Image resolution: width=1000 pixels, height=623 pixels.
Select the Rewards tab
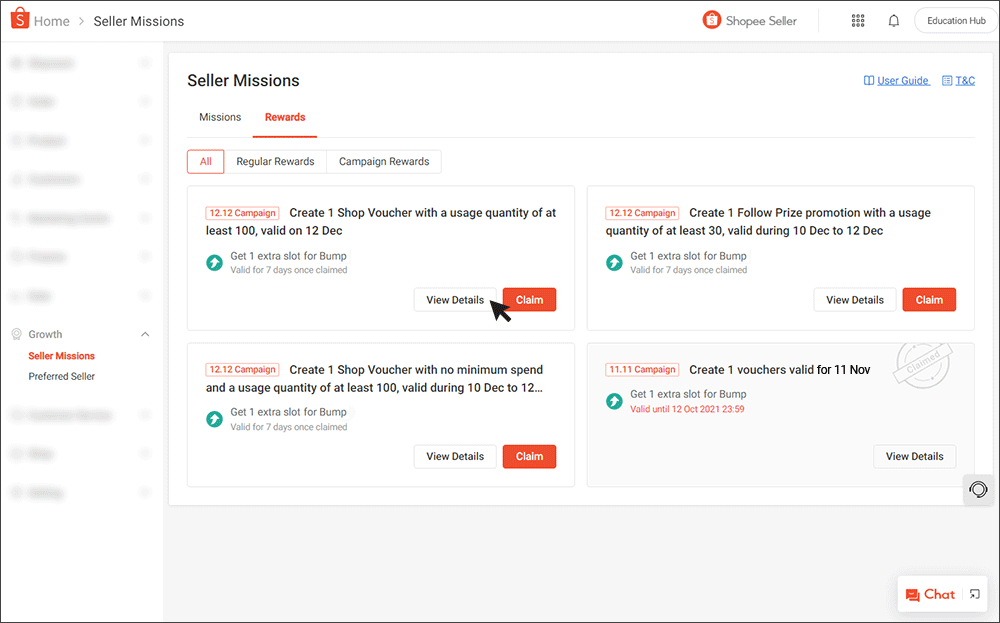285,117
